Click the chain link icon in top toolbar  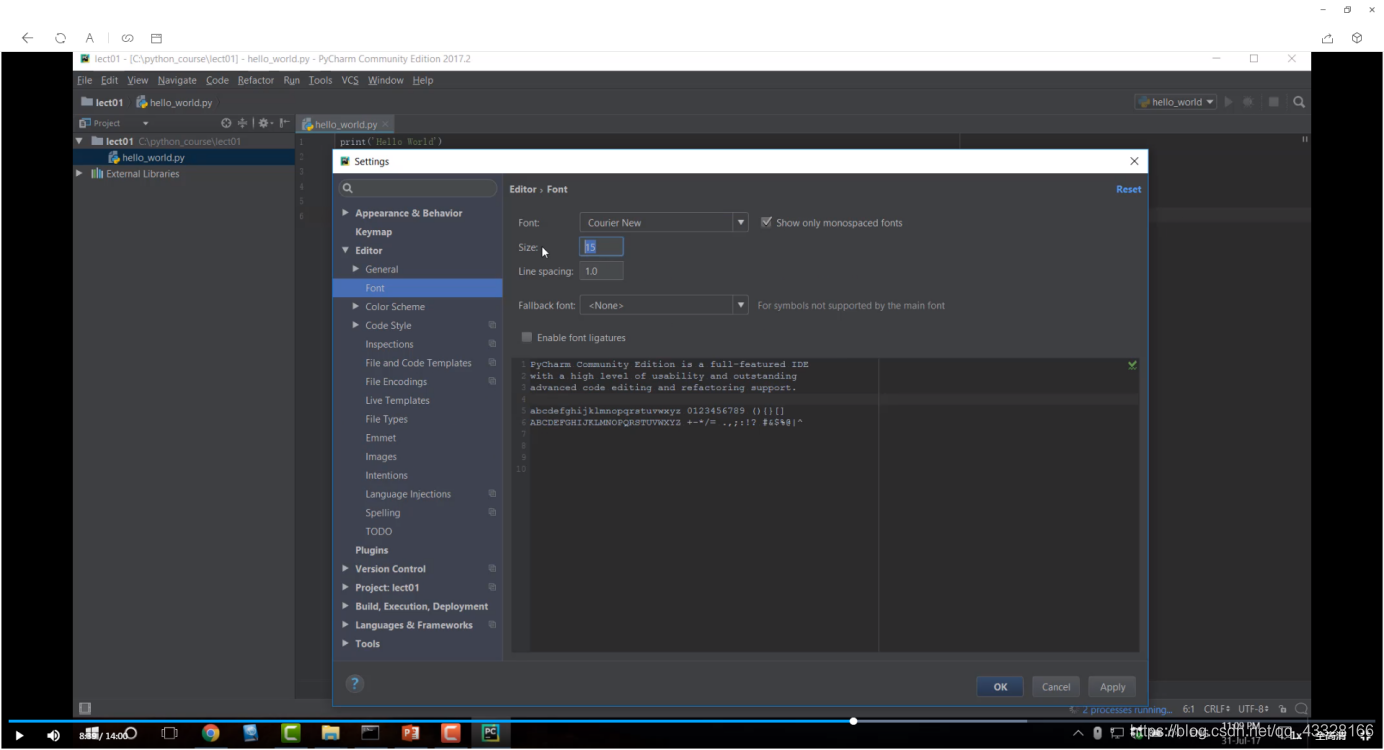(x=127, y=38)
